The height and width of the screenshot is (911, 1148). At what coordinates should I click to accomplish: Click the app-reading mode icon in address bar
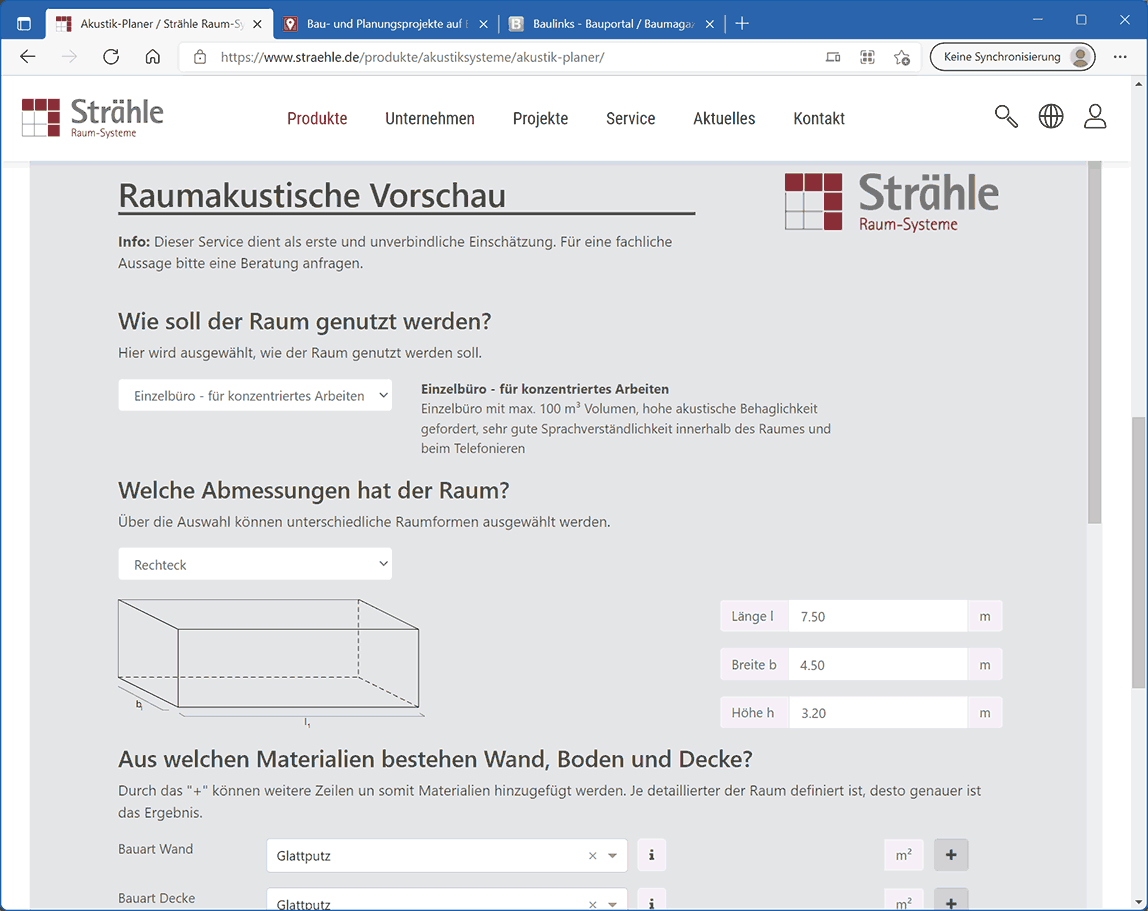(x=833, y=57)
